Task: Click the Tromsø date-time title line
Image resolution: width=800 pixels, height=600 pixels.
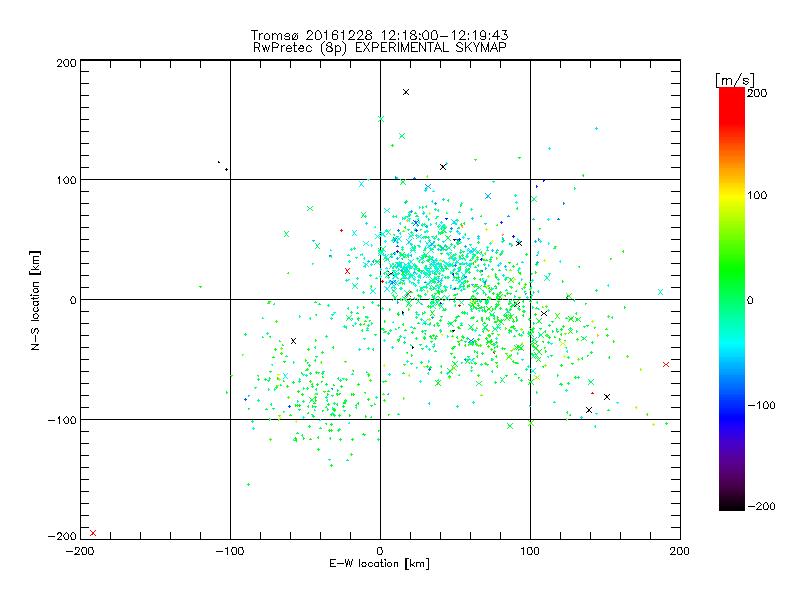Action: click(x=379, y=35)
